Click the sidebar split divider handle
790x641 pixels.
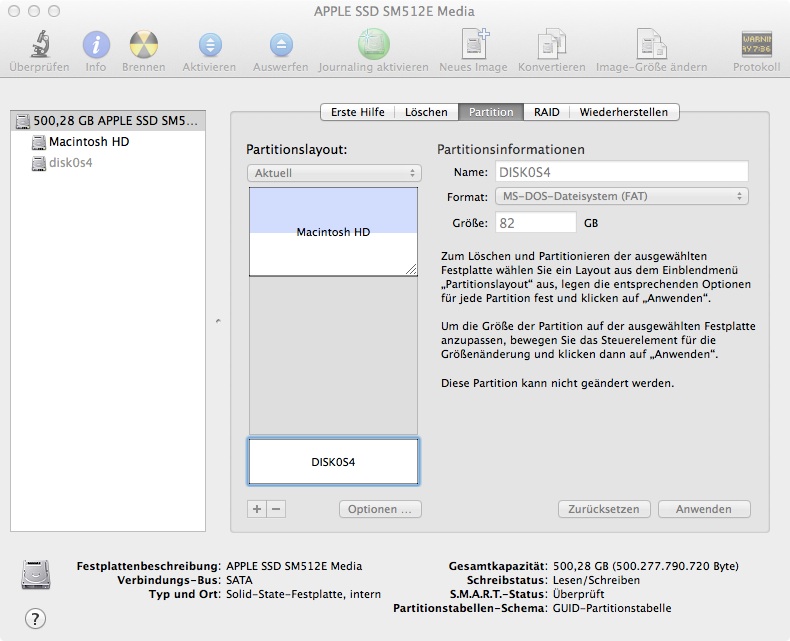coord(218,321)
